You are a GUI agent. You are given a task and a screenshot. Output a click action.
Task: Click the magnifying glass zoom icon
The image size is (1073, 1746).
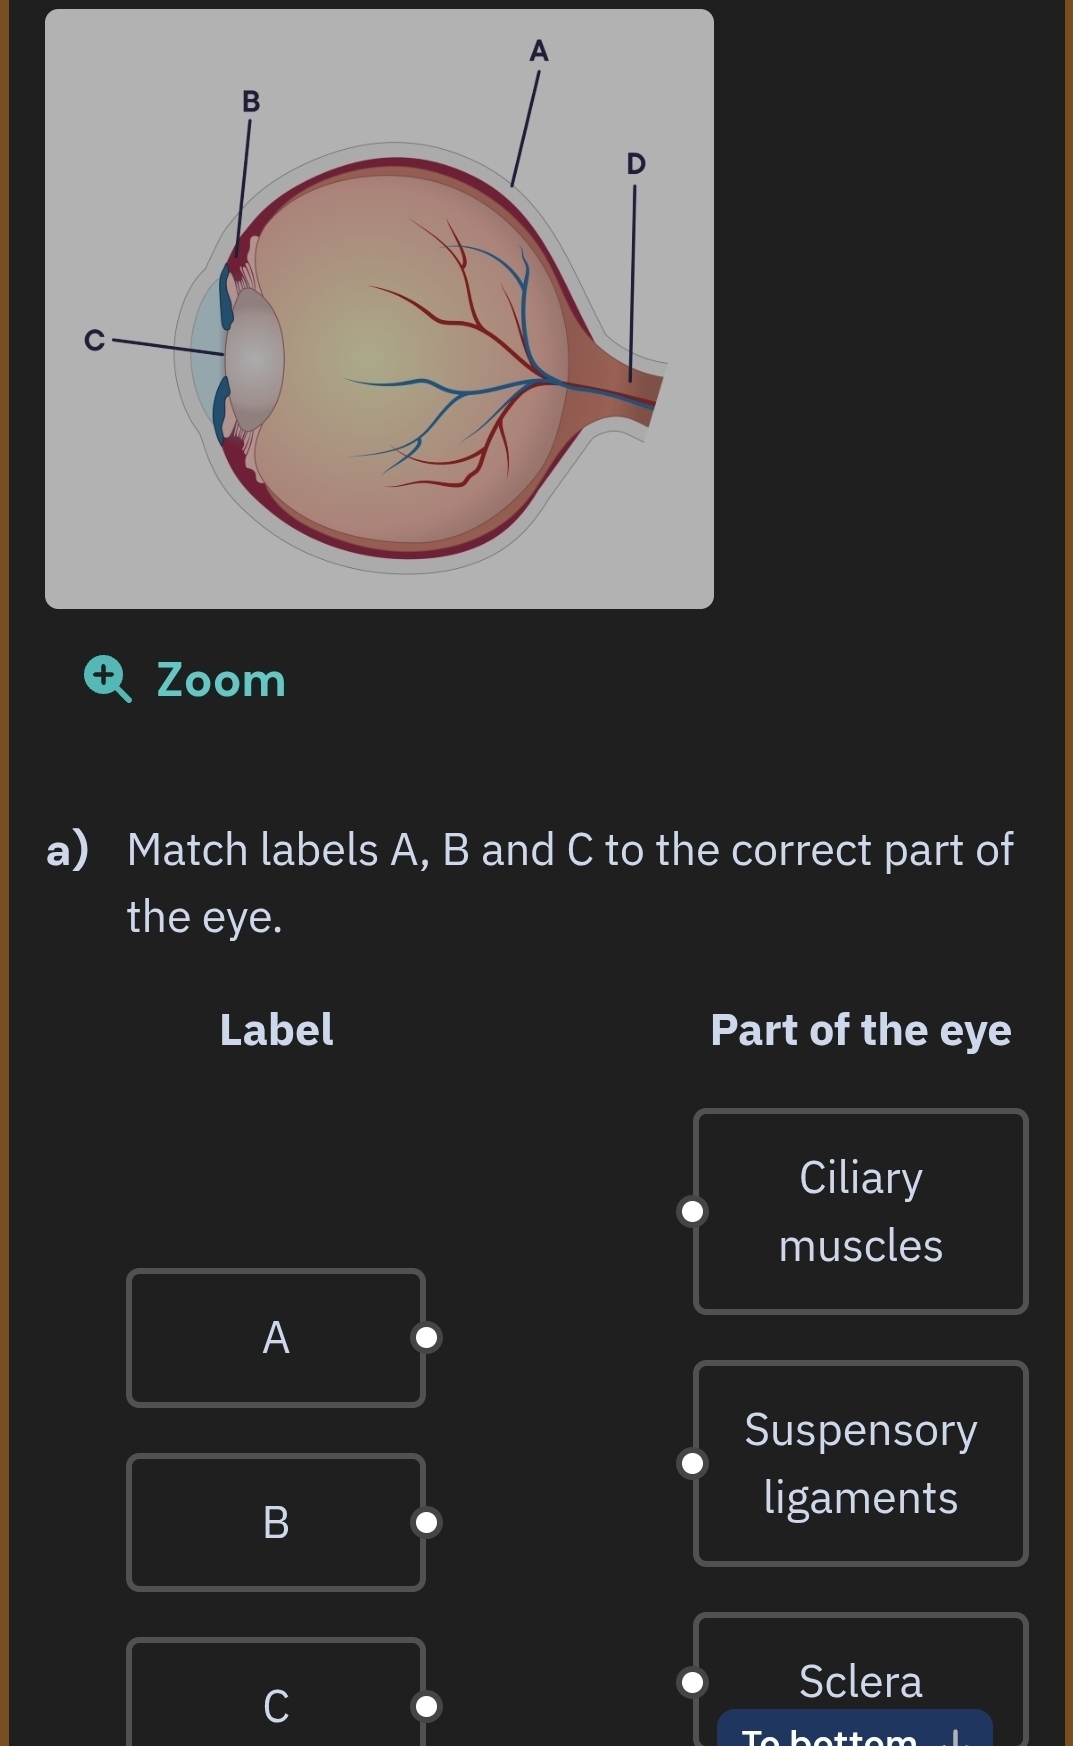(x=106, y=679)
